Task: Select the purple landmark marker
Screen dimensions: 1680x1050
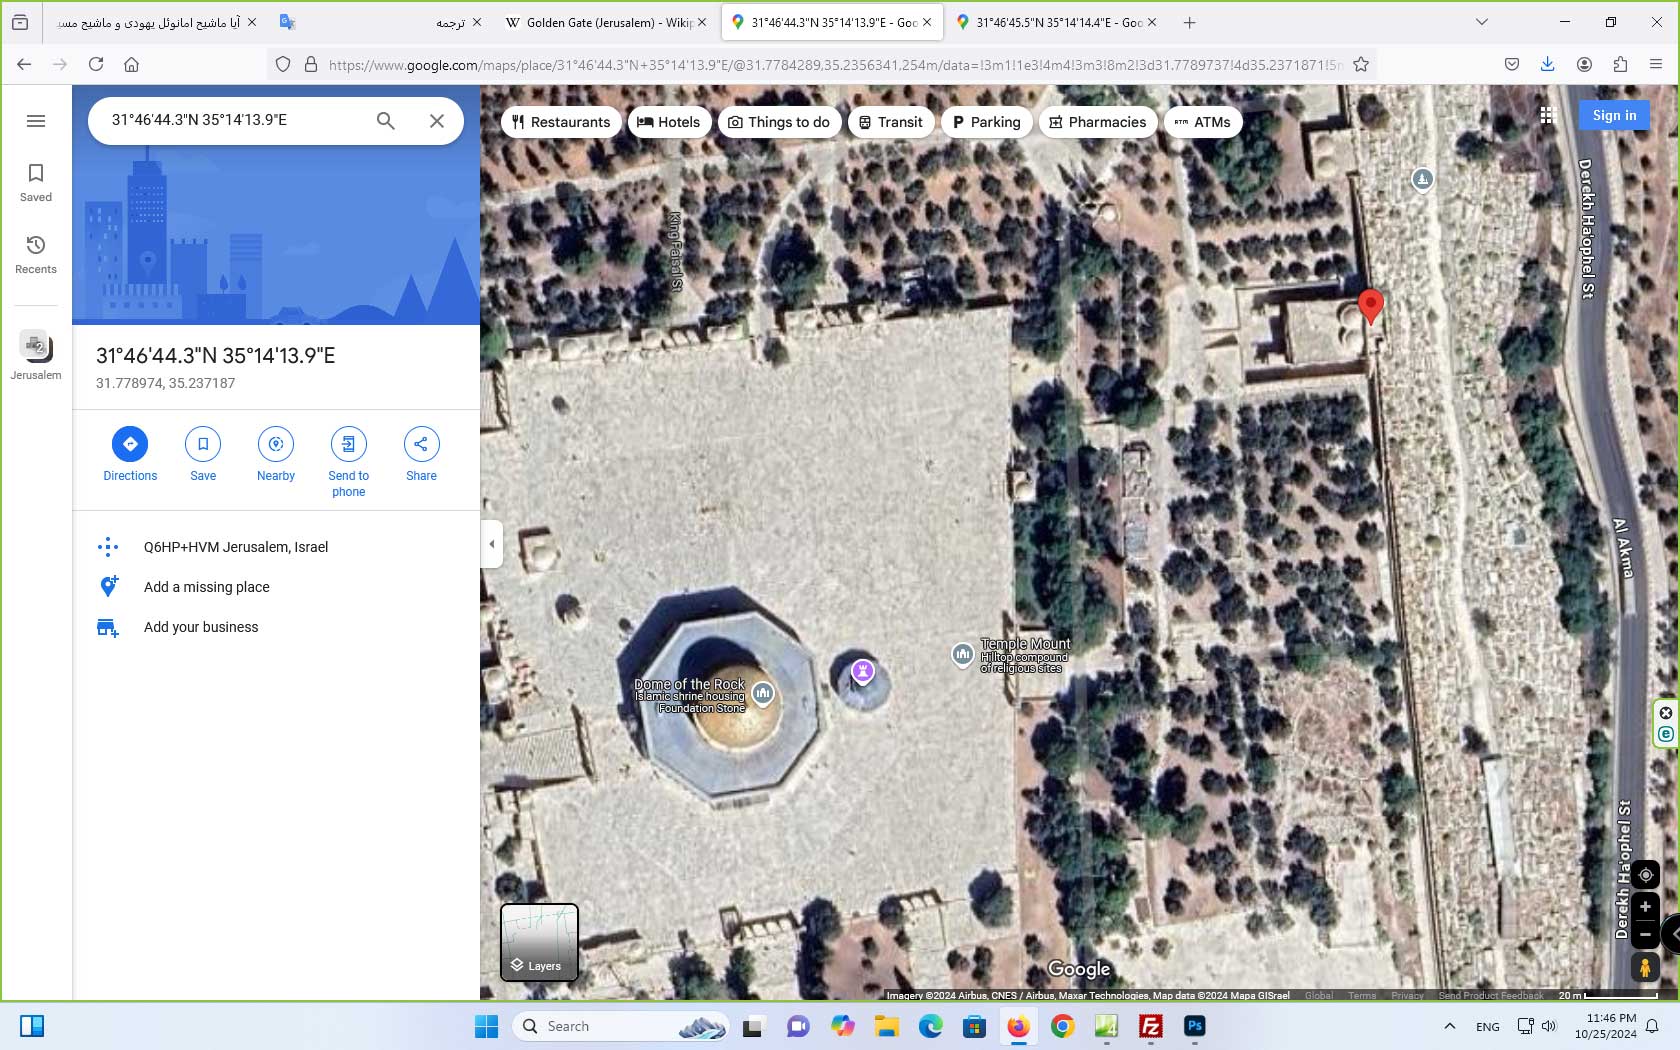Action: coord(862,671)
